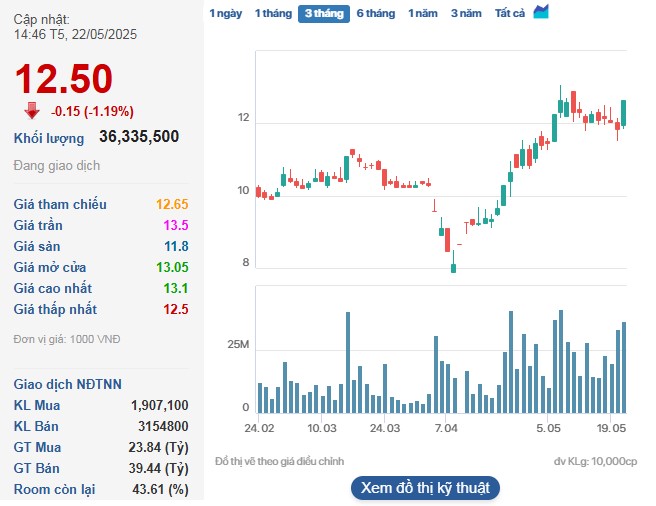Click the 7.04 date label on axis
The height and width of the screenshot is (506, 656).
446,428
